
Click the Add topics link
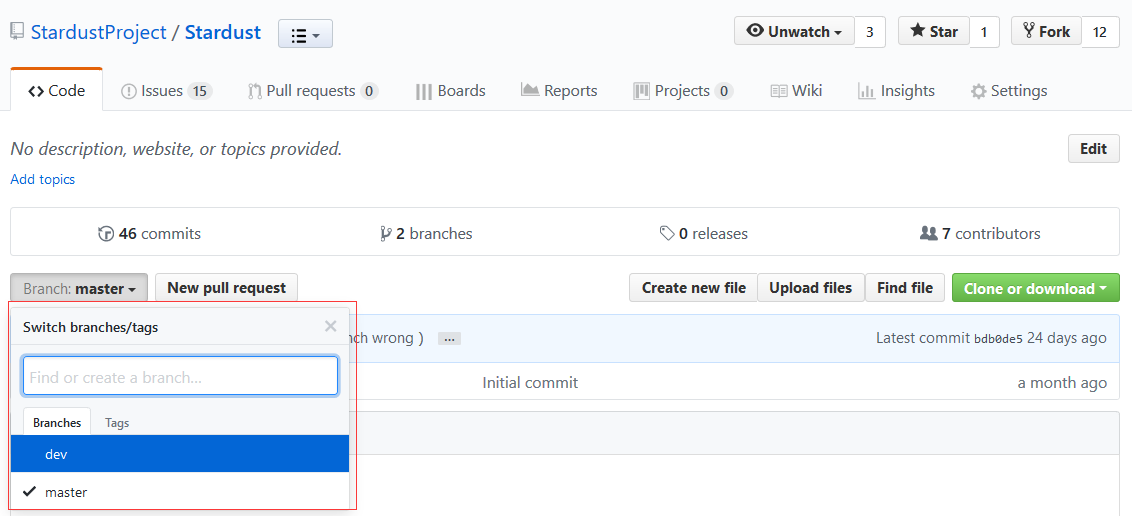(x=42, y=179)
